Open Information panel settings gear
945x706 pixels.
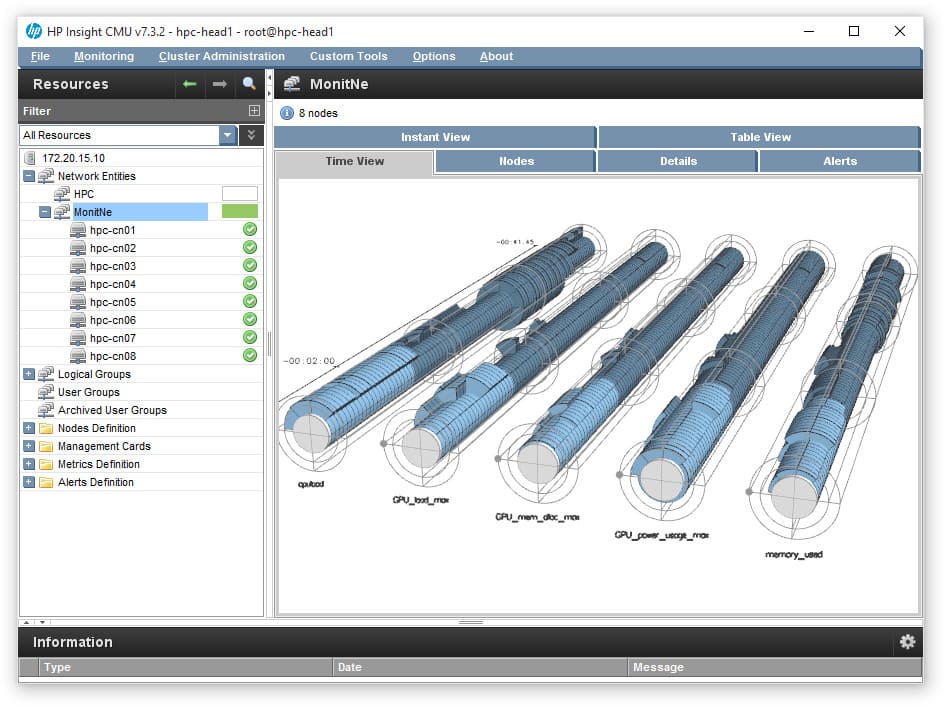[x=907, y=641]
